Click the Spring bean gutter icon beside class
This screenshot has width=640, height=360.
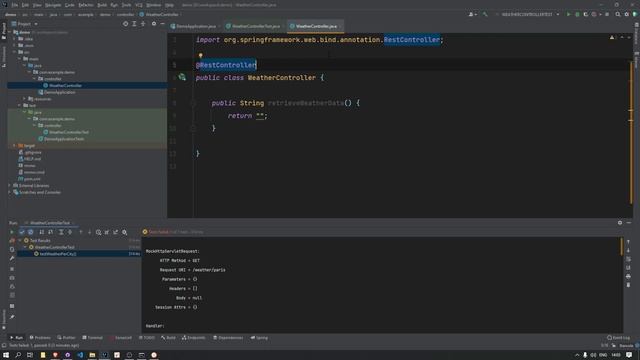(x=182, y=78)
